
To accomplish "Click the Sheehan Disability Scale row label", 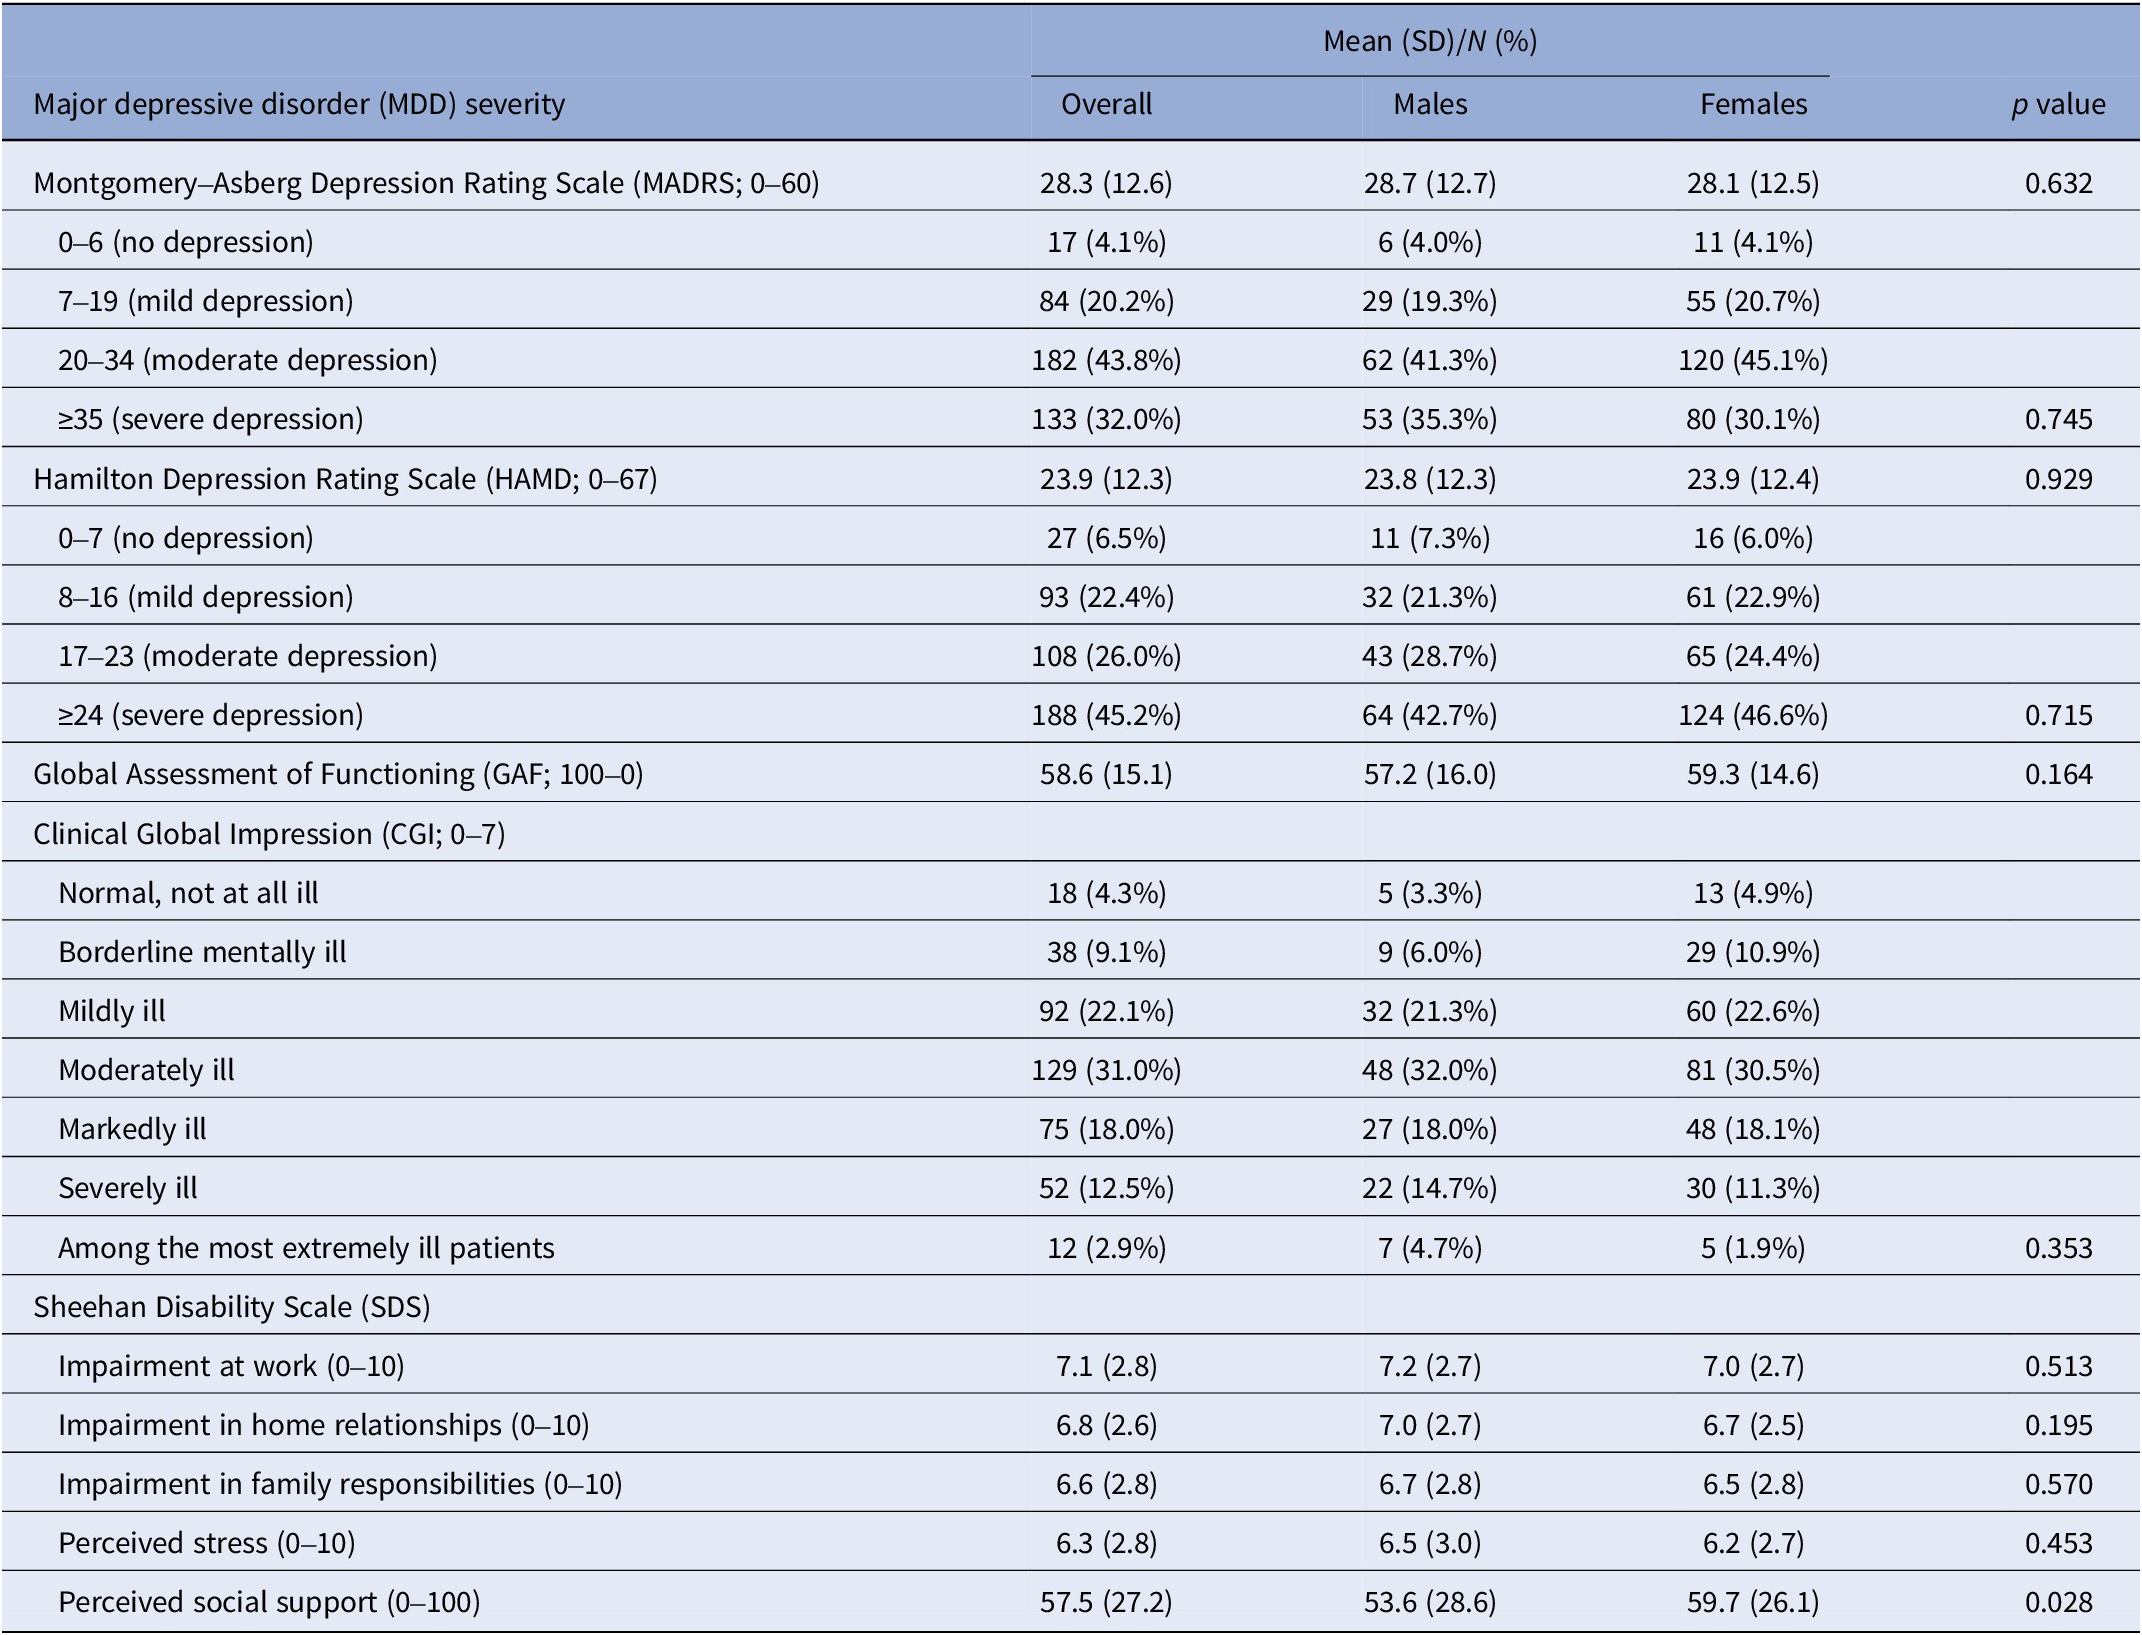I will click(x=232, y=1307).
